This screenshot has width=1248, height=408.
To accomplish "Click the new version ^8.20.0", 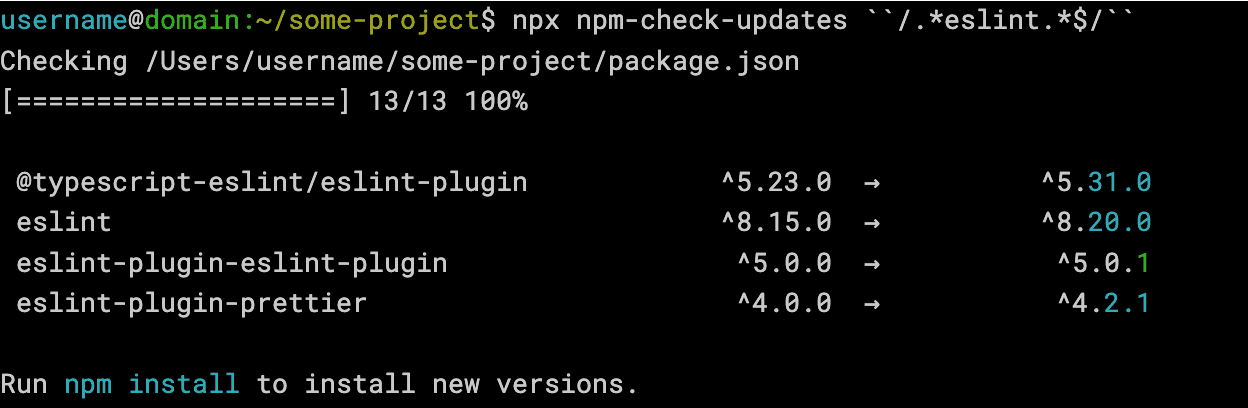I will pos(1096,222).
